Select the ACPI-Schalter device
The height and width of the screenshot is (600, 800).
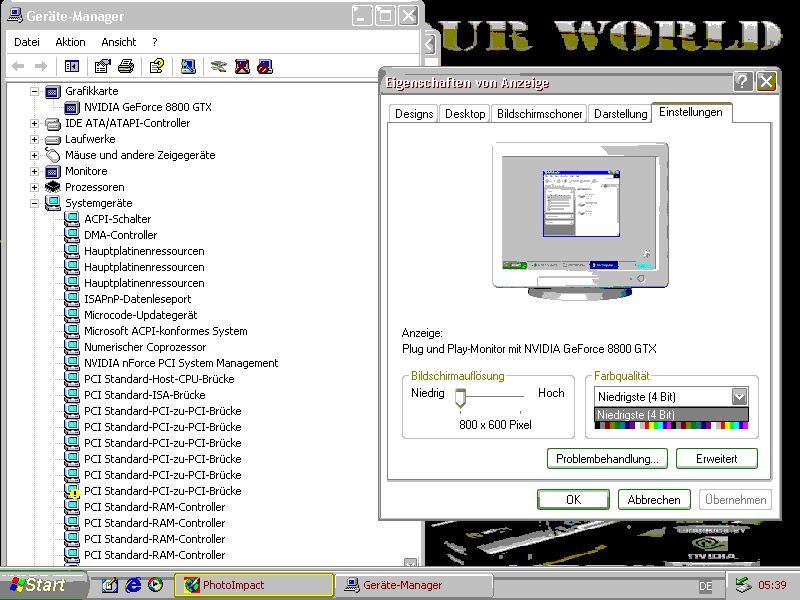coord(117,219)
